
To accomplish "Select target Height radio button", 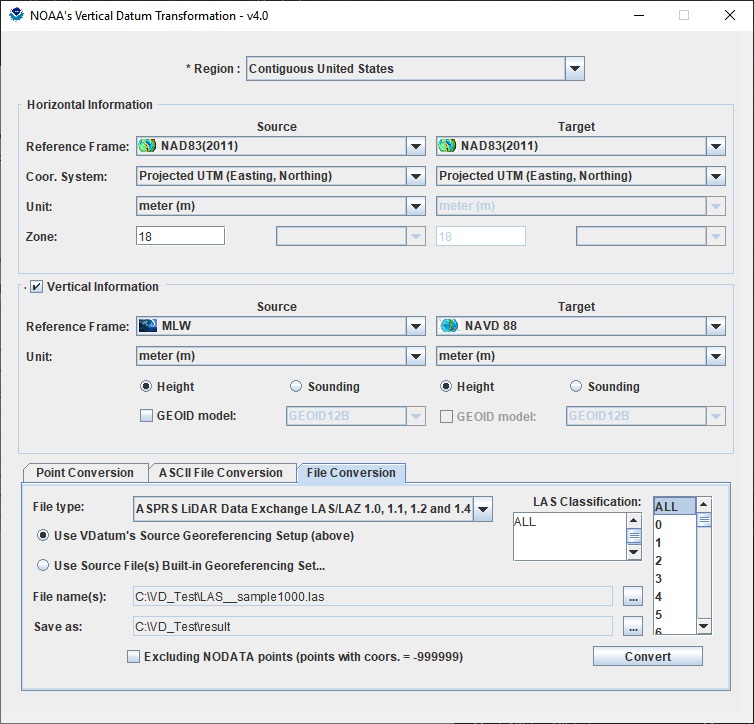I will click(x=446, y=387).
